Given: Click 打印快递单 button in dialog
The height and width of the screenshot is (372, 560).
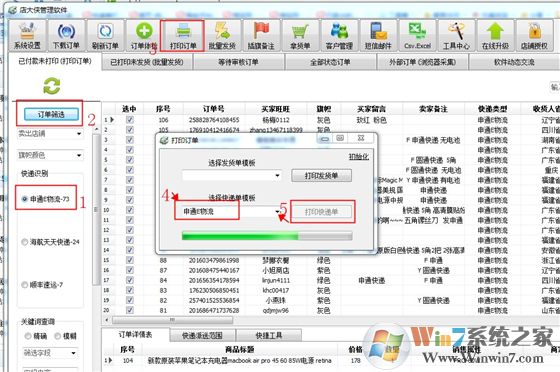Looking at the screenshot, I should tap(321, 212).
